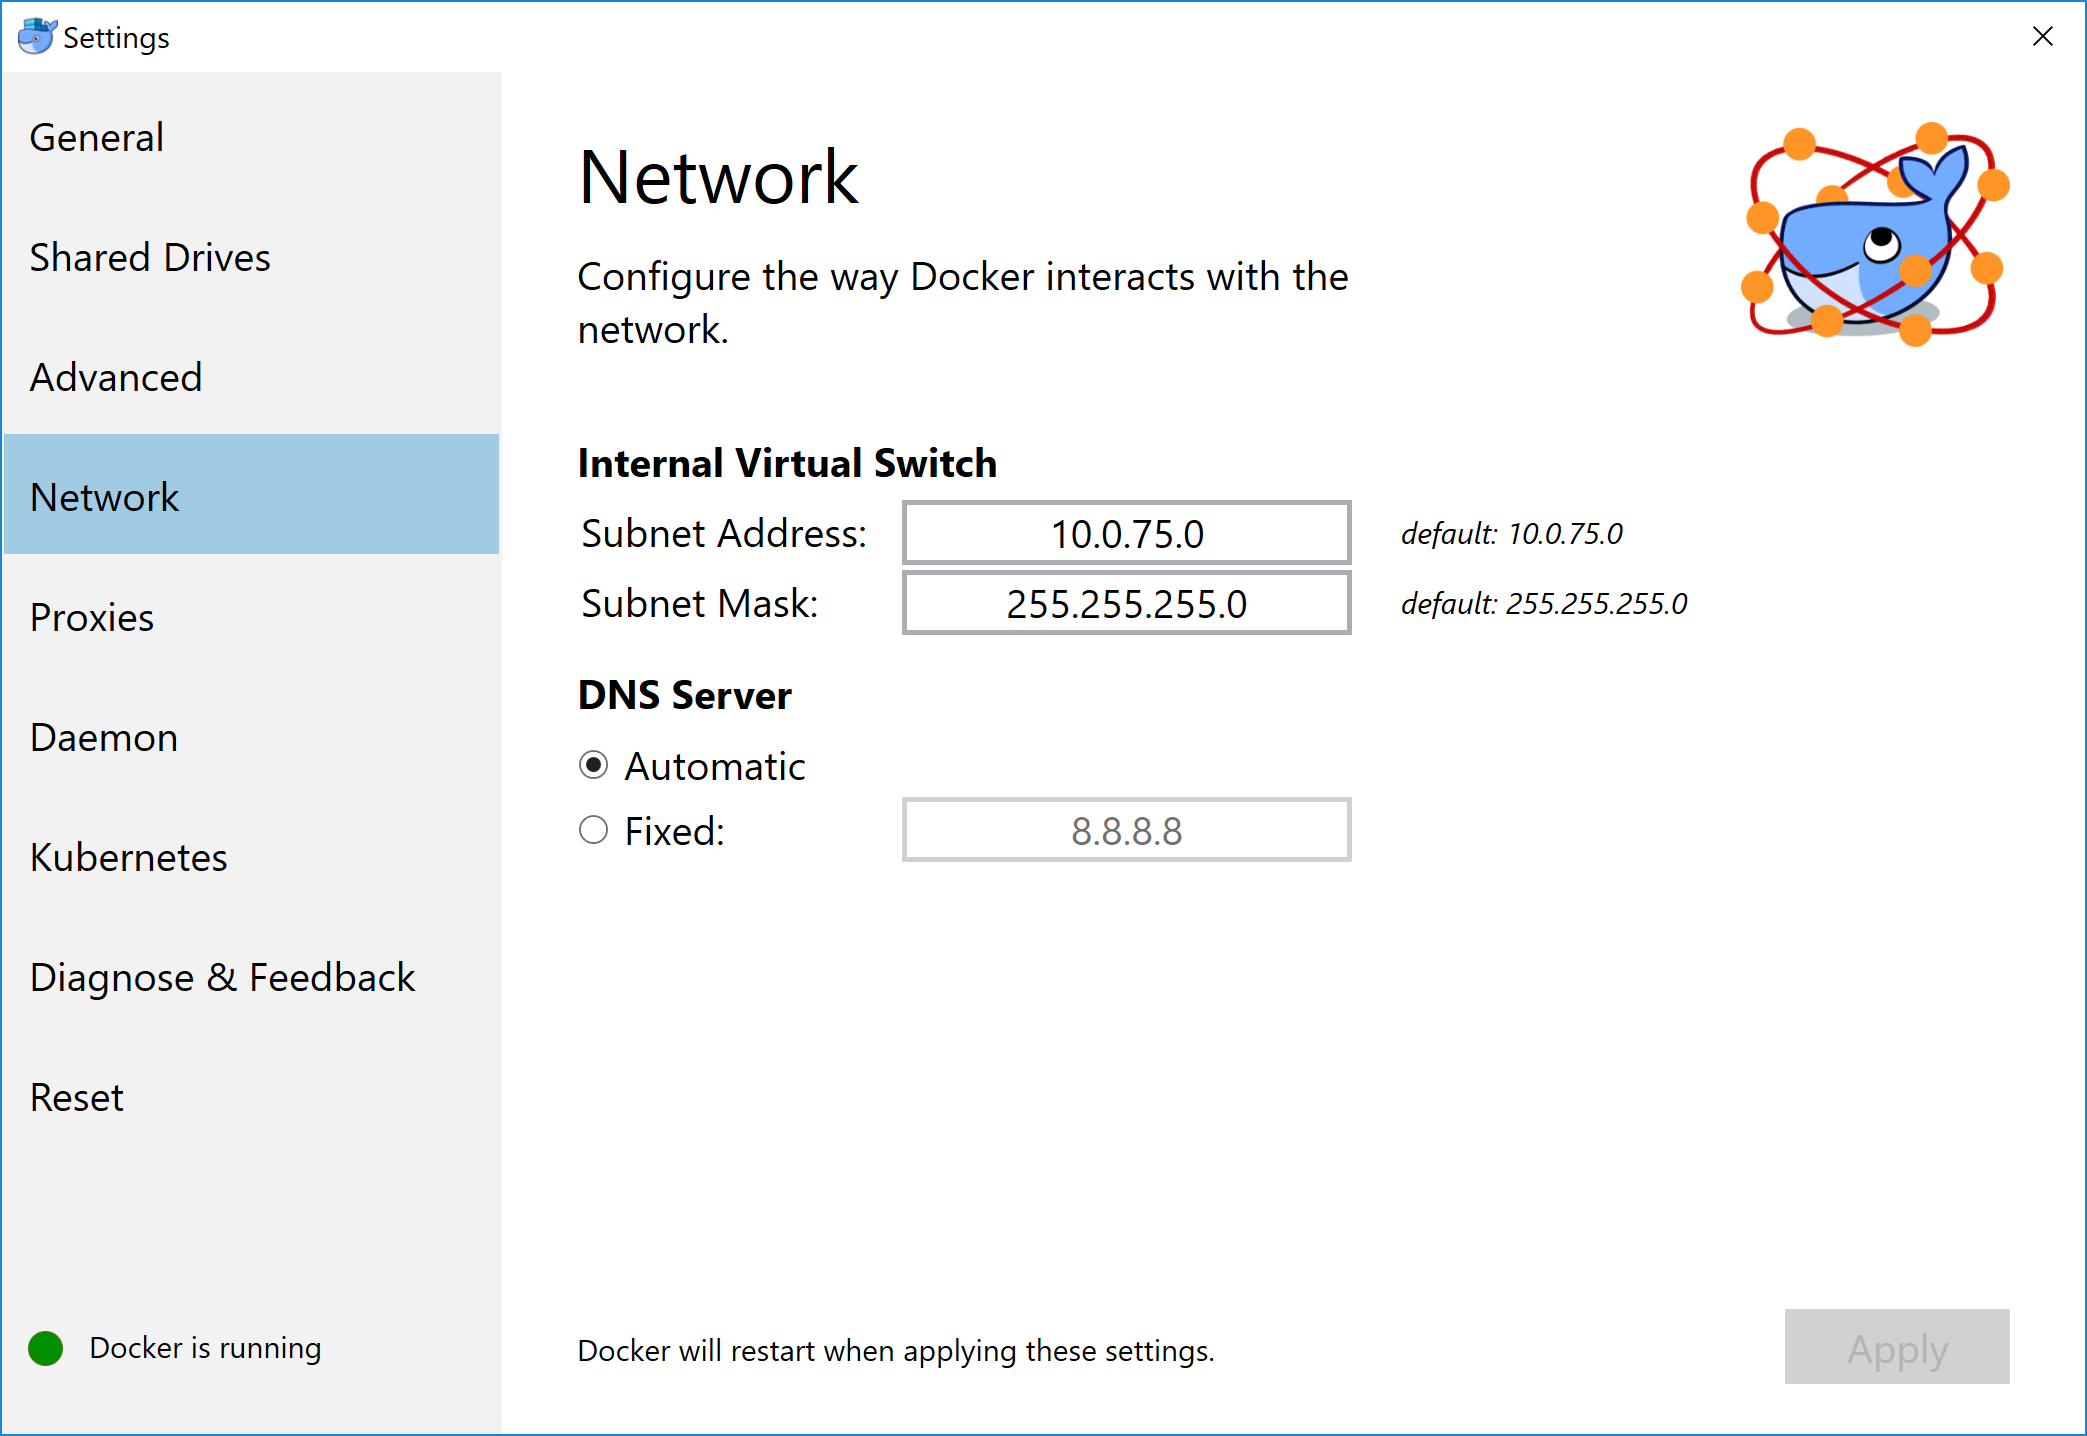Select the Automatic DNS server option
Viewport: 2087px width, 1436px height.
[593, 765]
